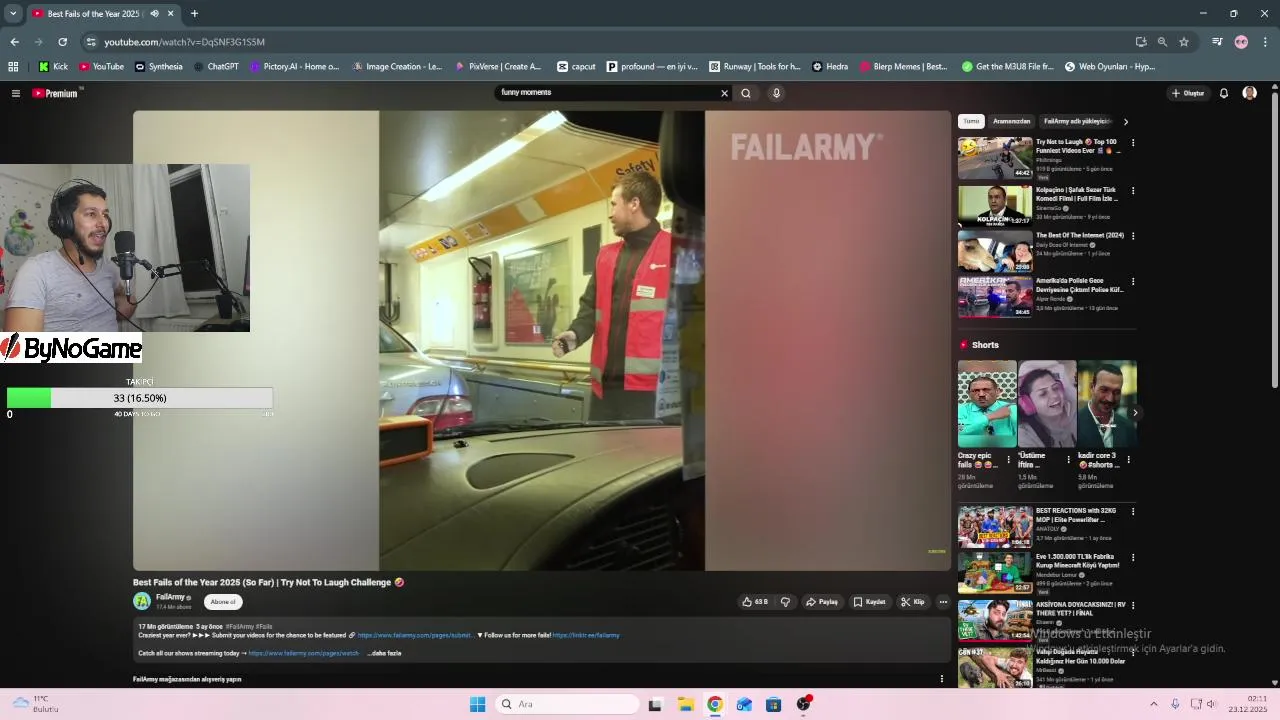Open options for 'BEST REACTIONS with 32KG MOP'

[1133, 511]
